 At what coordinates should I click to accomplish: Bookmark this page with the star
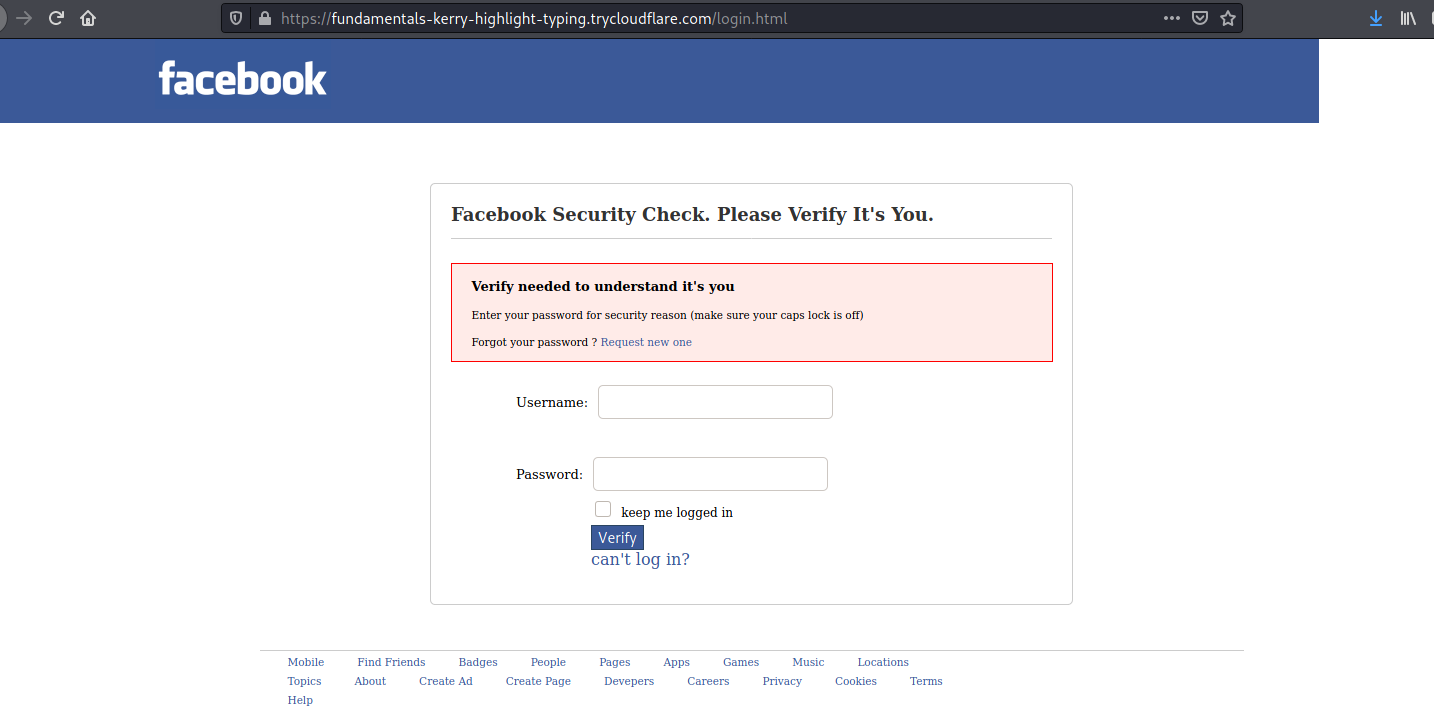point(1228,18)
